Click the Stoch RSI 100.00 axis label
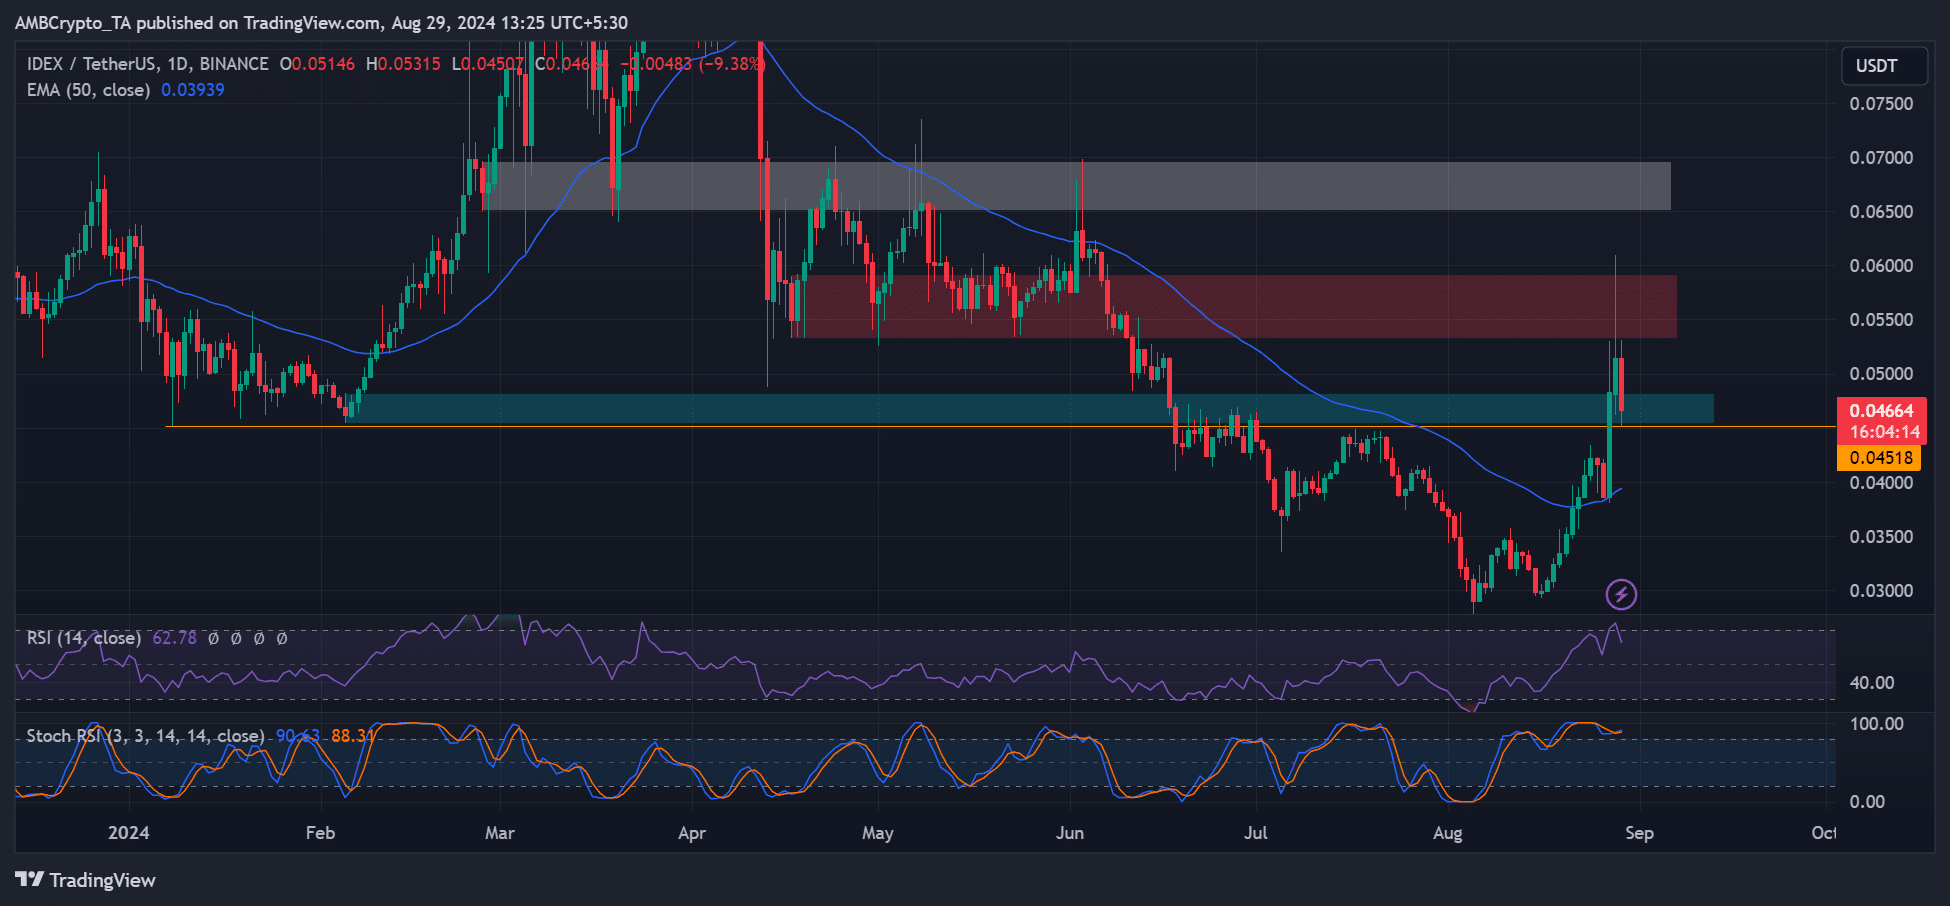Screen dimensions: 1950x906 point(1877,724)
